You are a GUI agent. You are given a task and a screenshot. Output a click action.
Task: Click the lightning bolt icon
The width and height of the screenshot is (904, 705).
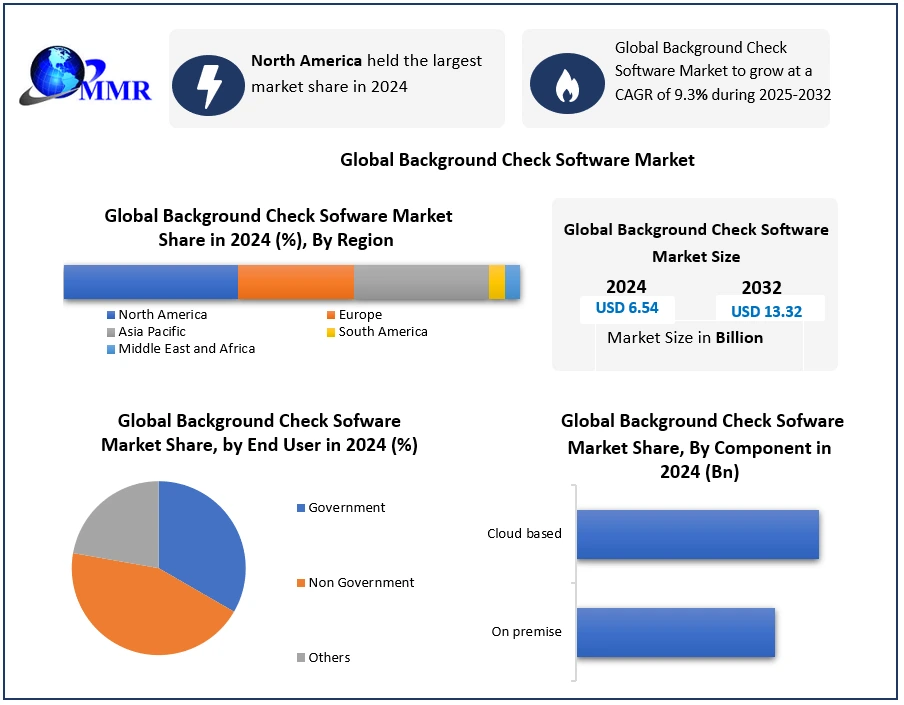click(208, 84)
